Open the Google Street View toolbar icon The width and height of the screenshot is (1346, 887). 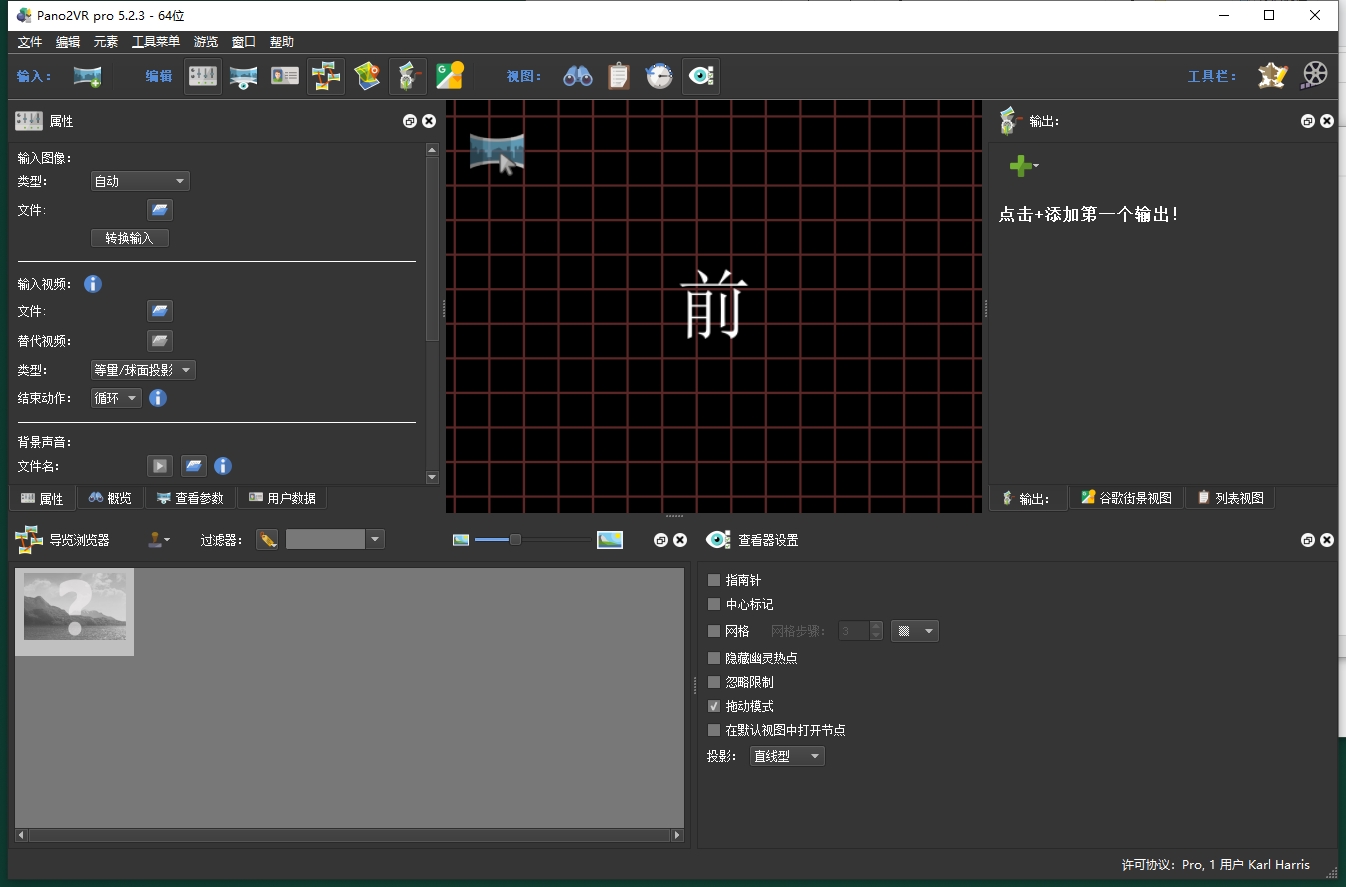pos(449,76)
